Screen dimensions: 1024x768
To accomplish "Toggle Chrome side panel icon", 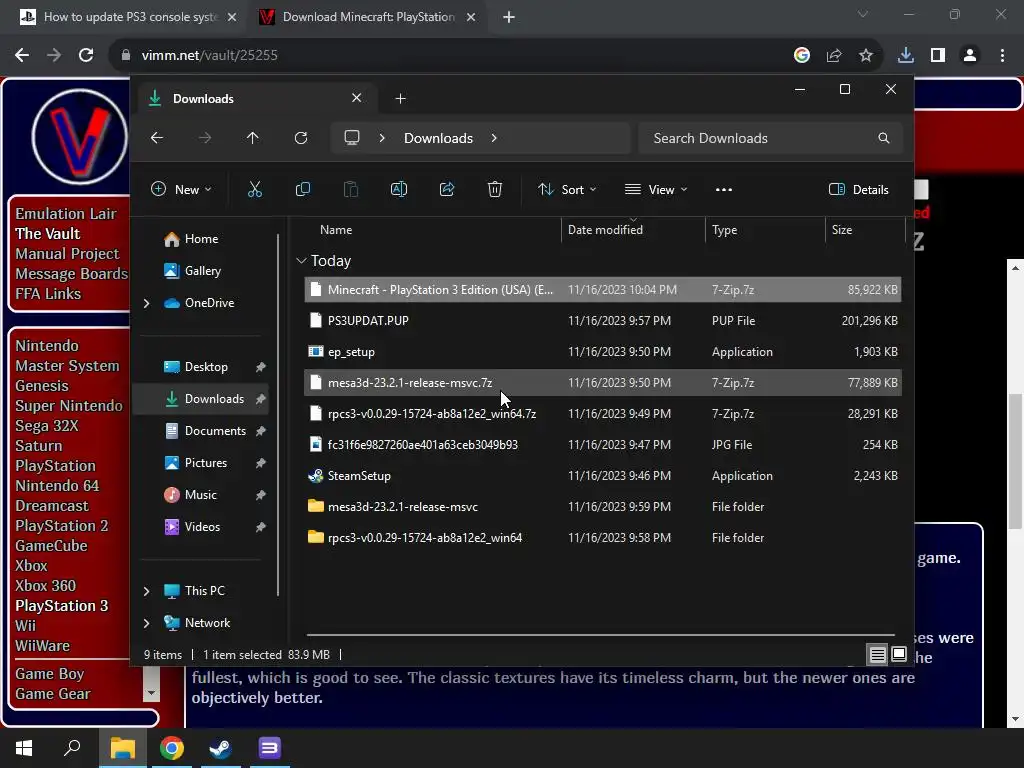I will (x=938, y=55).
